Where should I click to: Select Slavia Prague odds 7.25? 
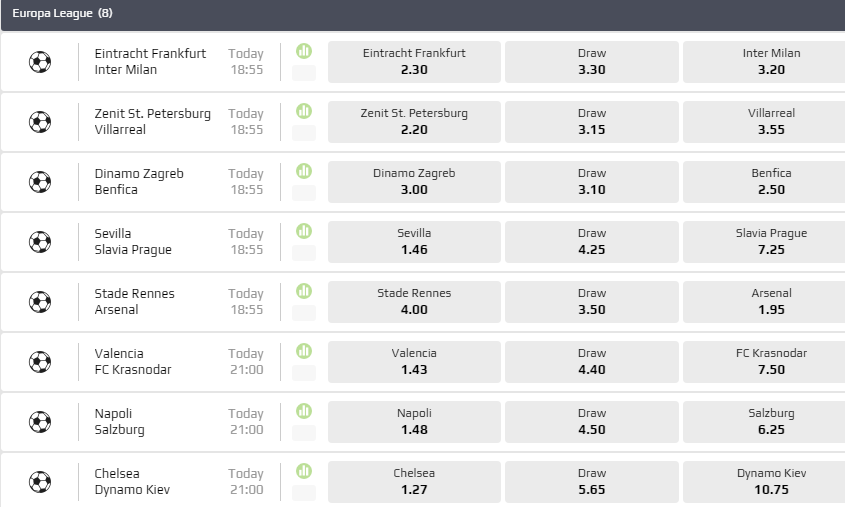pos(770,242)
